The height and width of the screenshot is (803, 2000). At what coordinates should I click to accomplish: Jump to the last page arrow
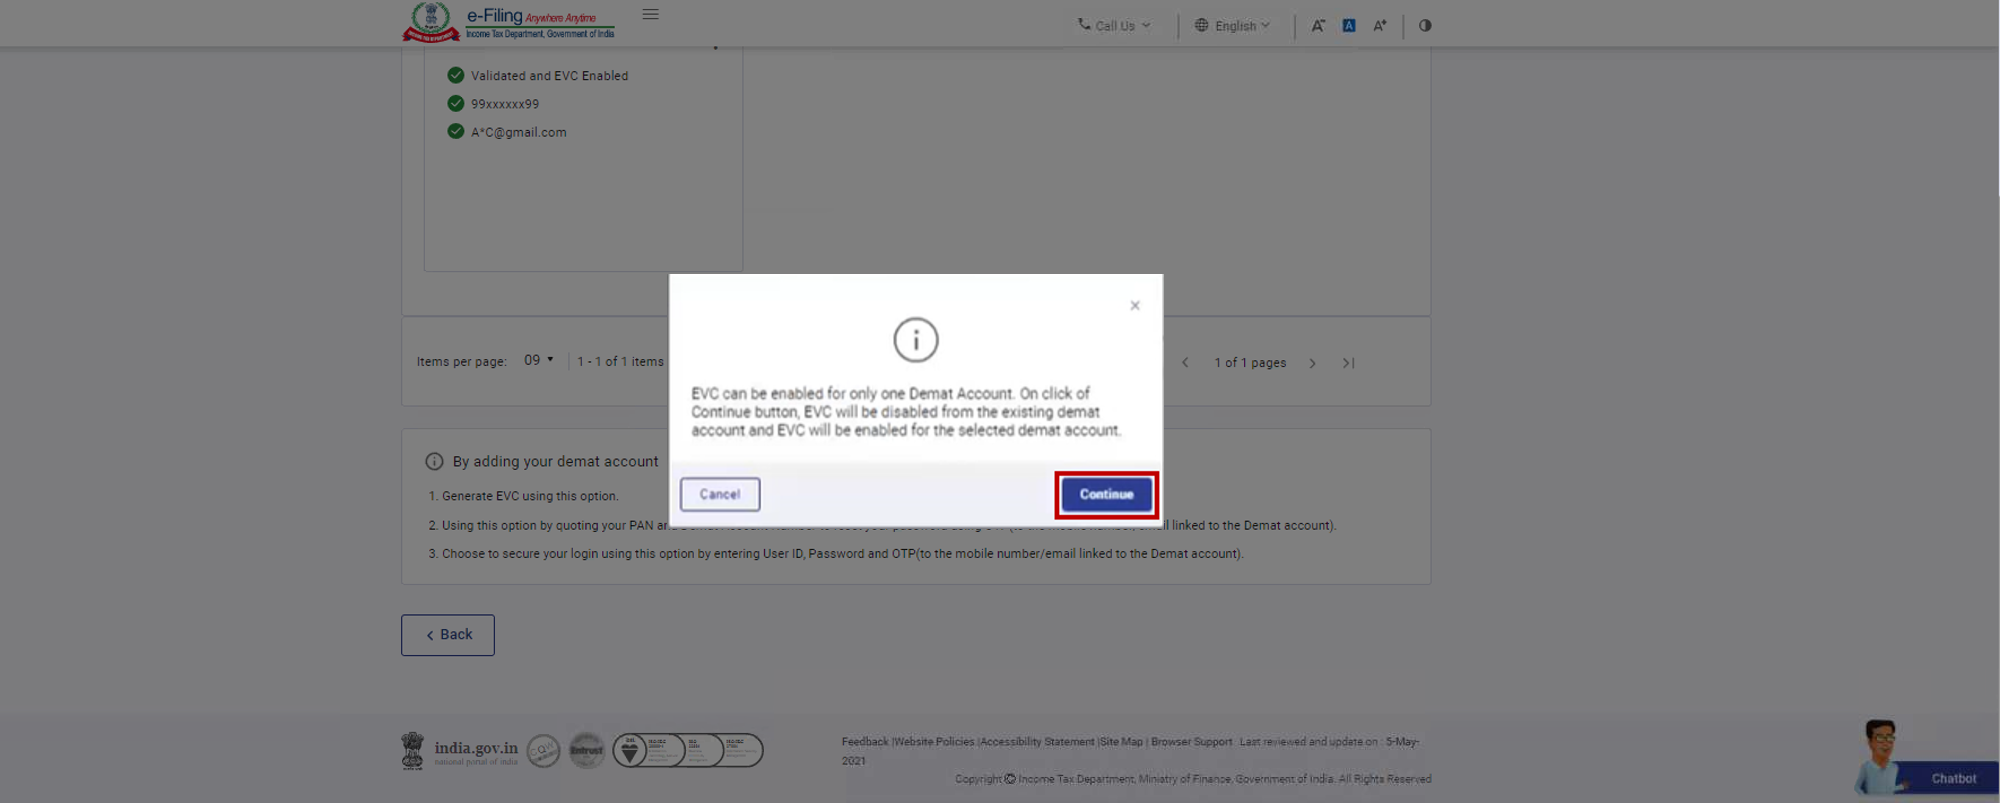coord(1348,363)
